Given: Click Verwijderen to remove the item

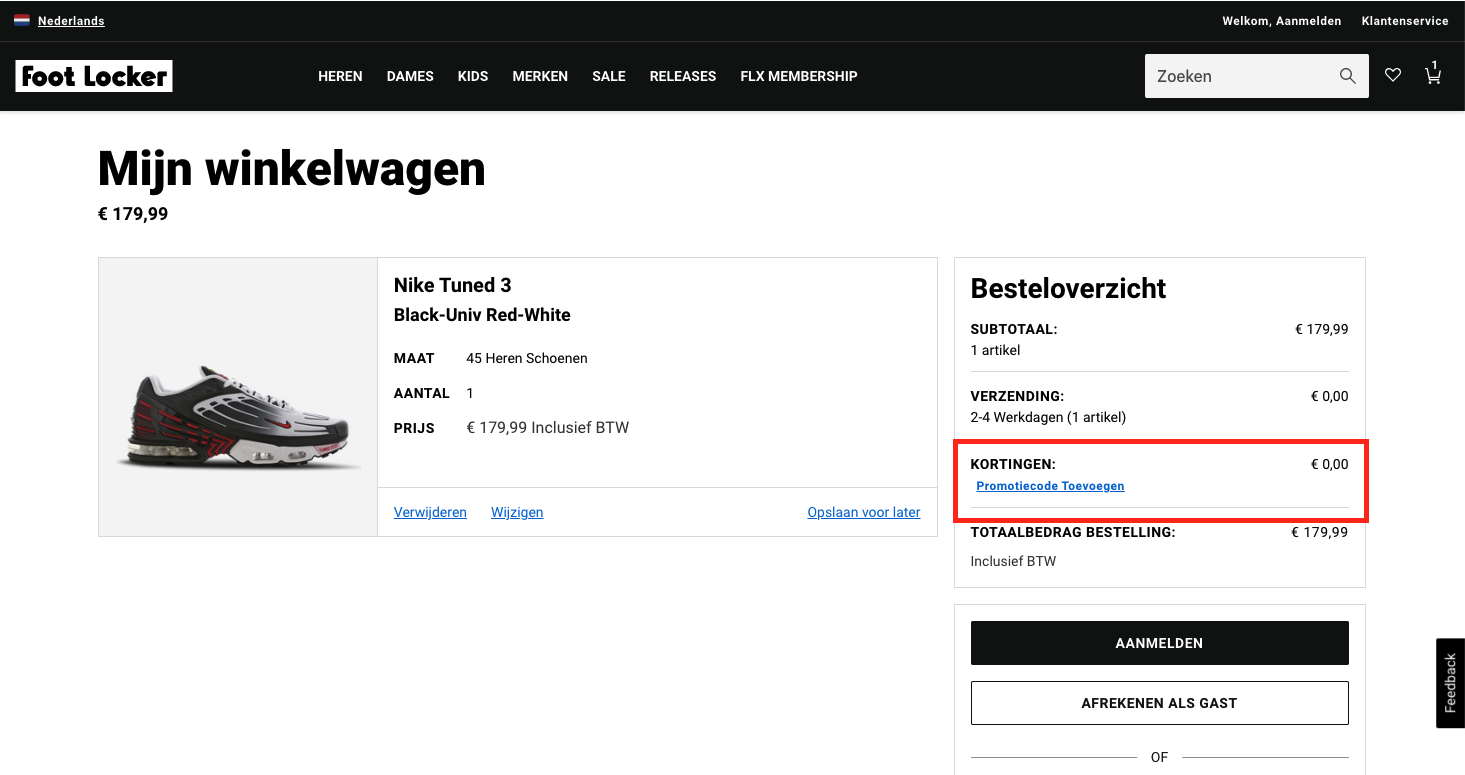Looking at the screenshot, I should click(430, 512).
